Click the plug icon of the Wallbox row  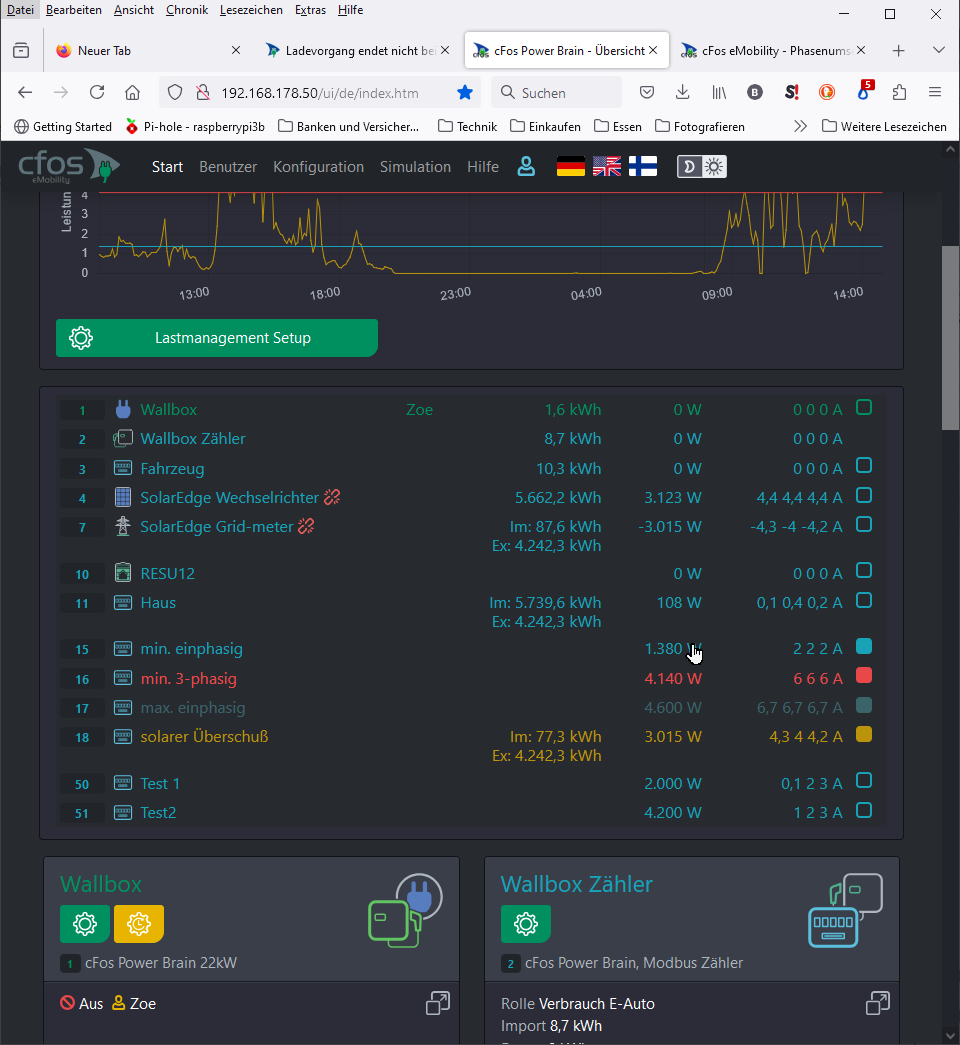(123, 409)
